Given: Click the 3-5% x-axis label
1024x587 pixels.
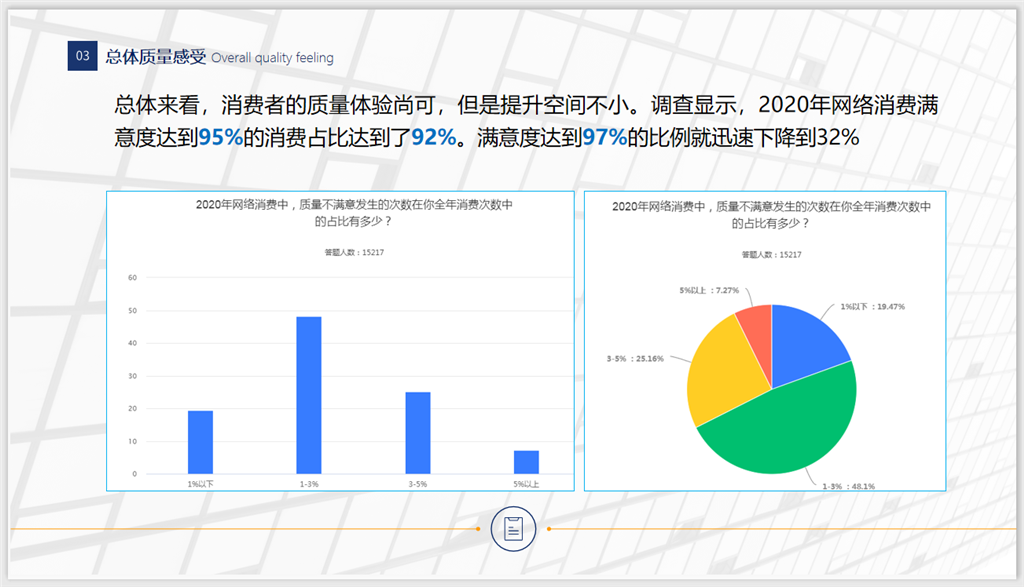Looking at the screenshot, I should [x=418, y=484].
